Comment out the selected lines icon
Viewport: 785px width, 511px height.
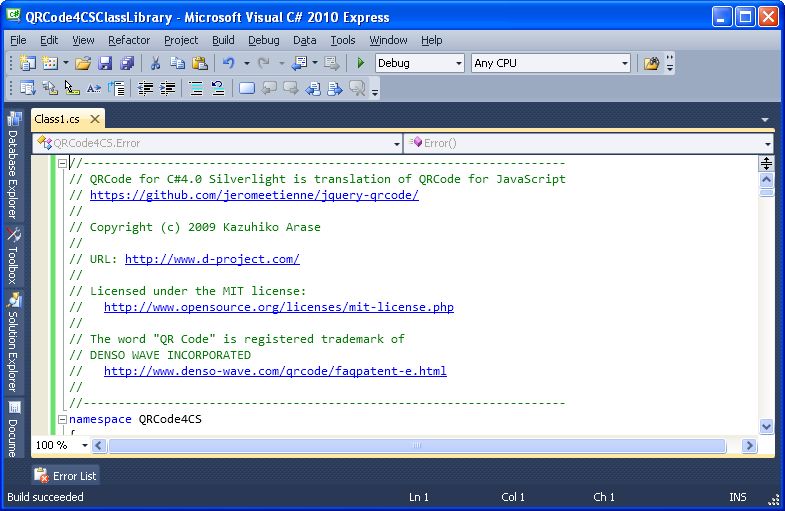195,88
